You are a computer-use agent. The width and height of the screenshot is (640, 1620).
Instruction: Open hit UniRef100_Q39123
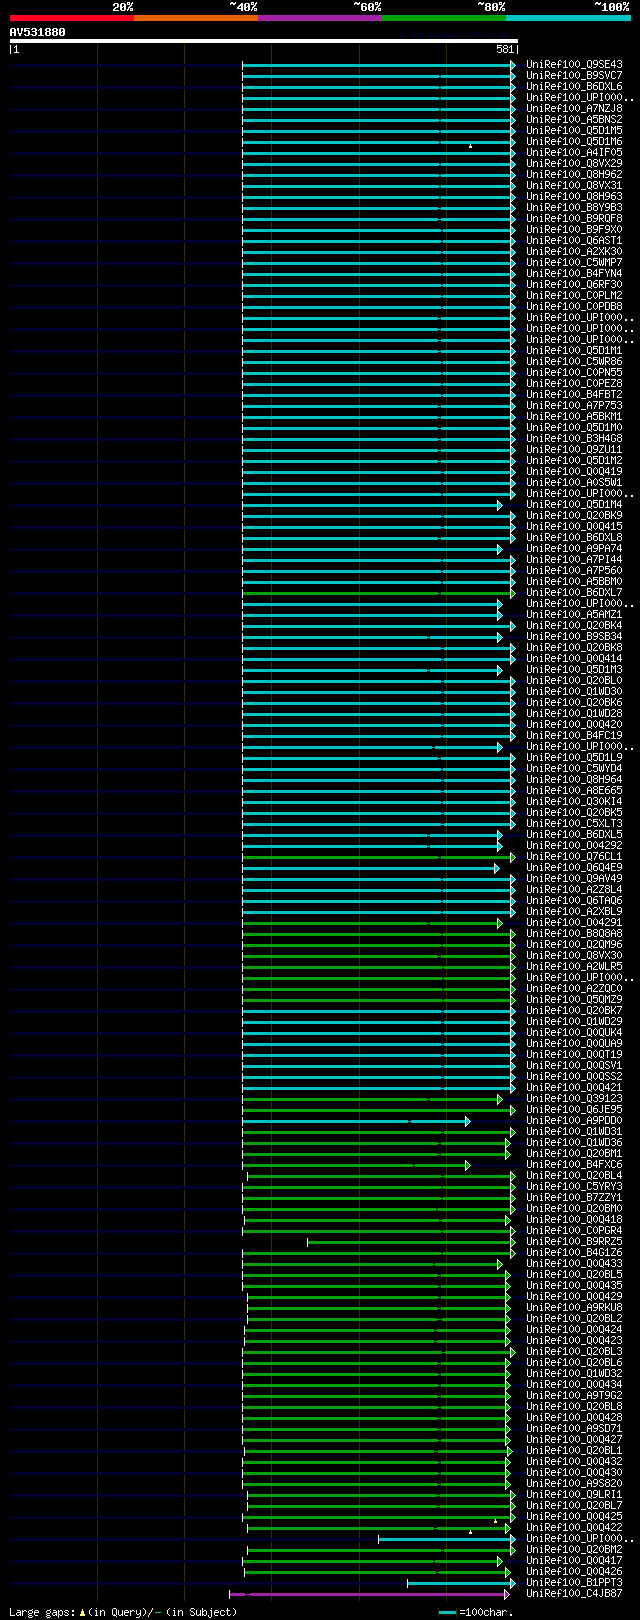pos(574,1099)
